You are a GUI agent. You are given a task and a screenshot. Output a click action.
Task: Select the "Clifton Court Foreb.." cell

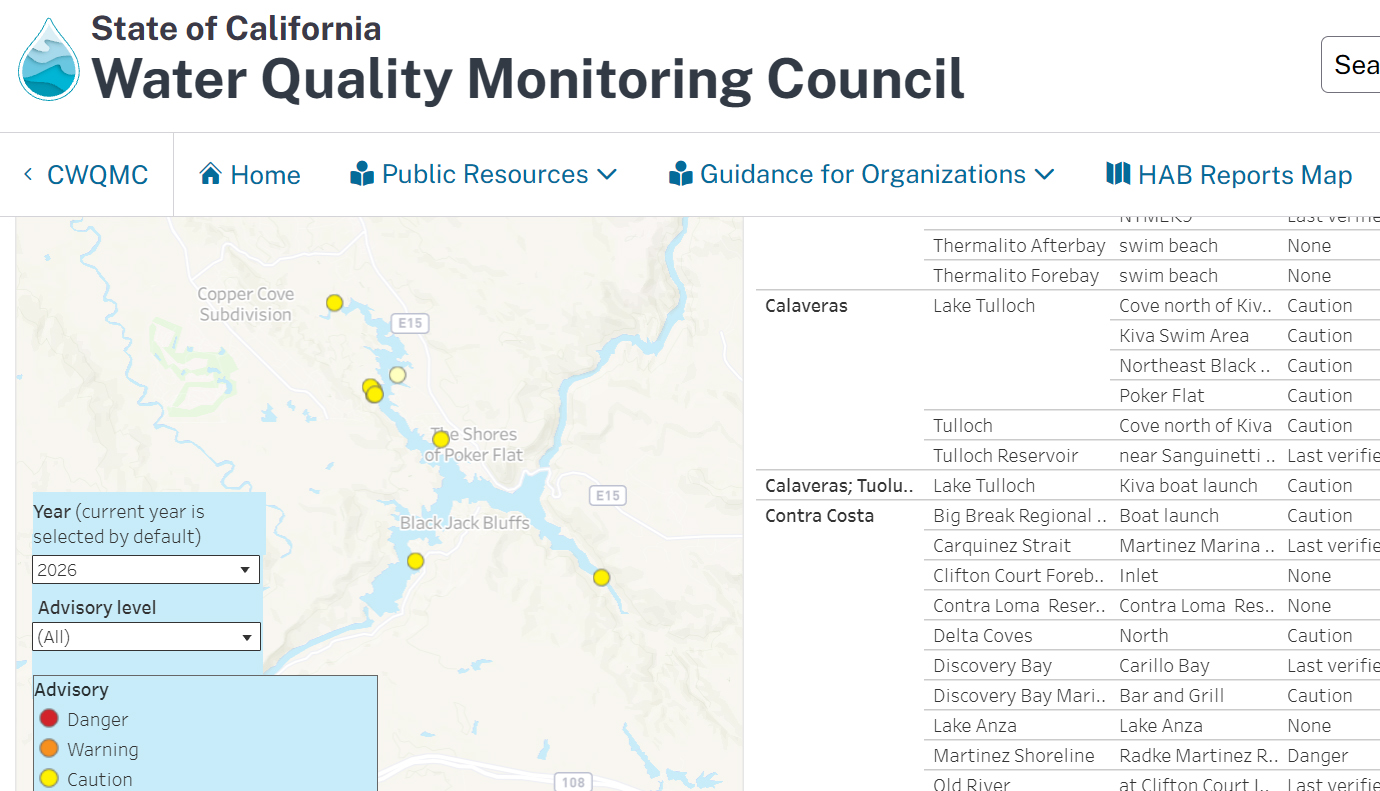point(1019,576)
